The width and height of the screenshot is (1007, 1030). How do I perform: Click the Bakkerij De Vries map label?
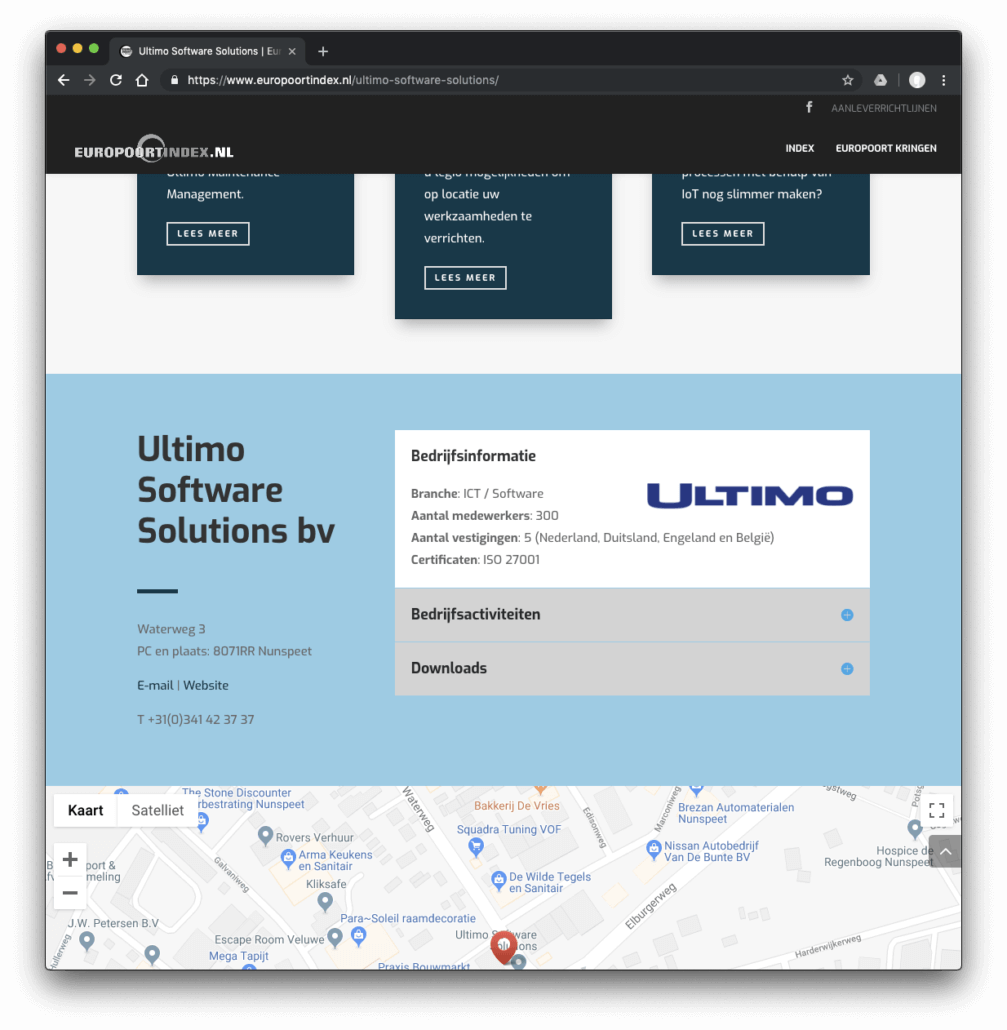tap(517, 806)
